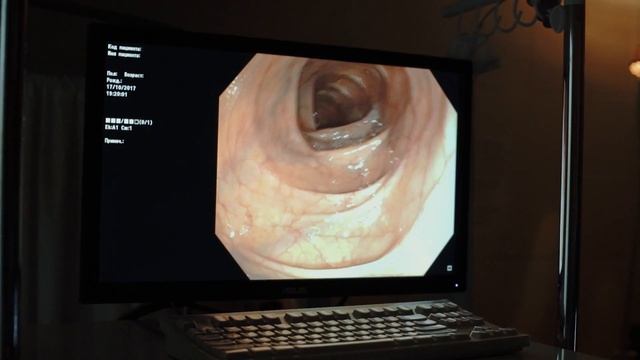Click the sex label above birth field
The width and height of the screenshot is (640, 360).
(112, 74)
